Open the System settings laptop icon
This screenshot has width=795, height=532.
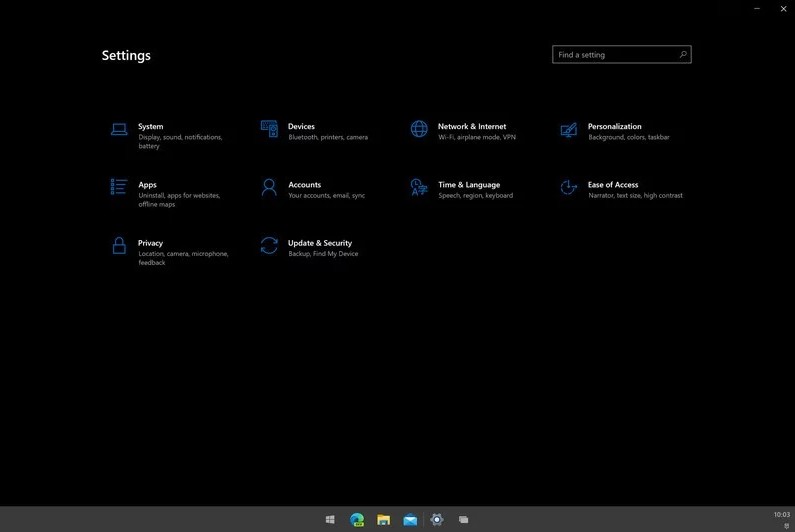119,129
